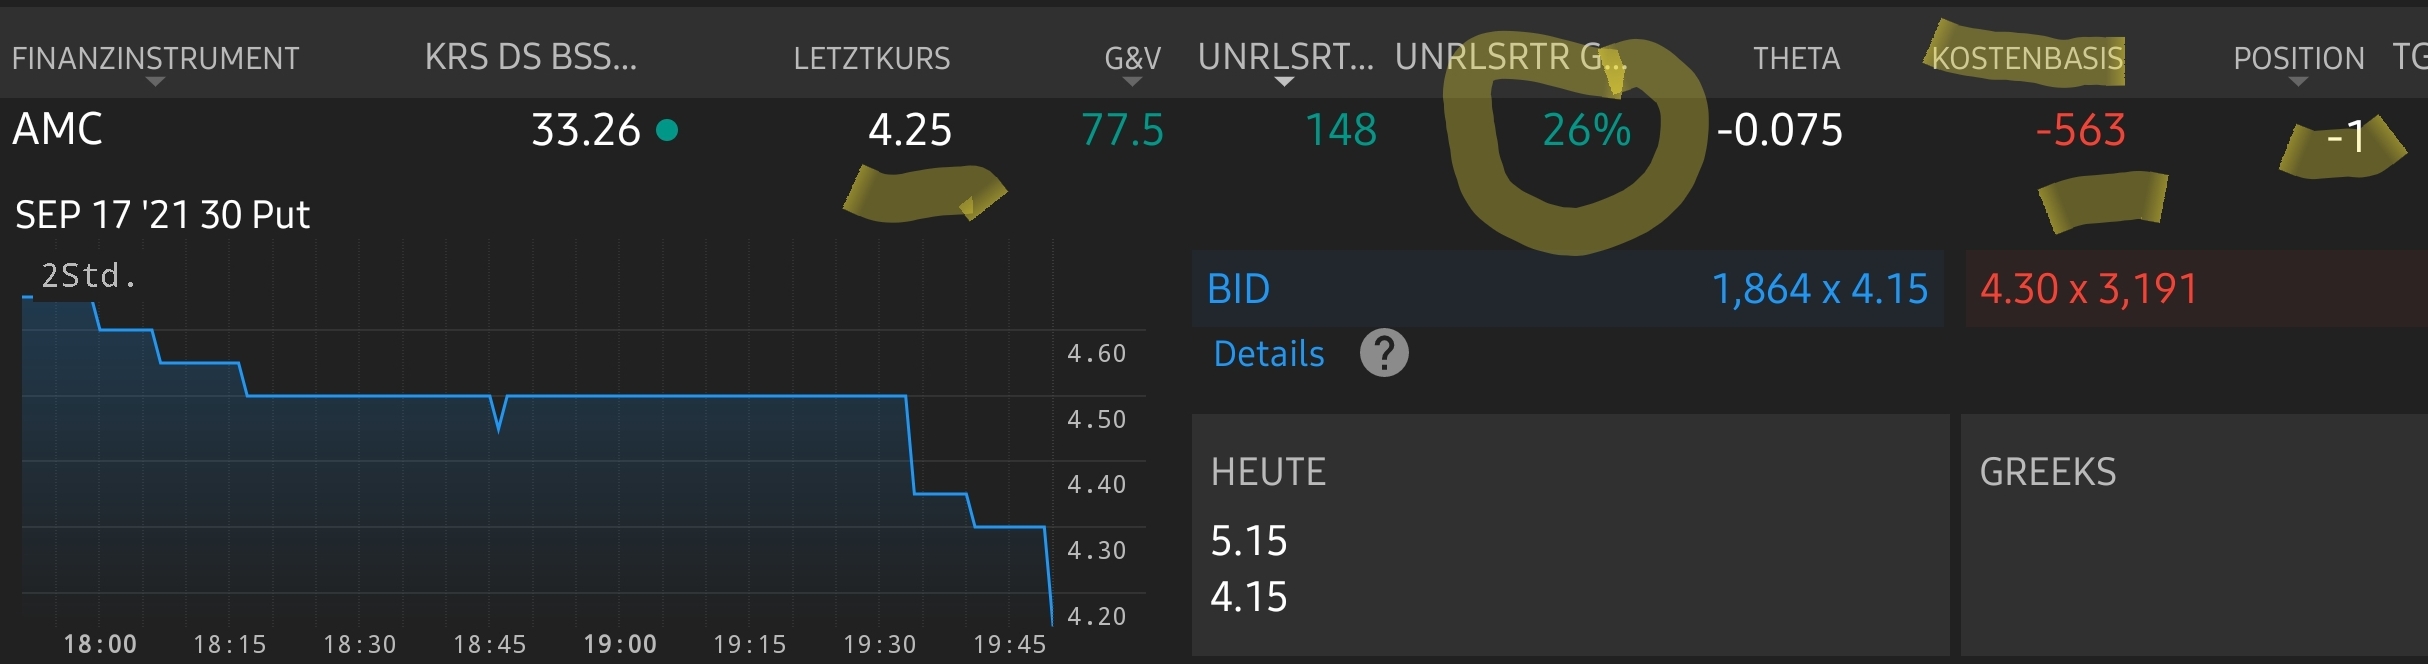The width and height of the screenshot is (2428, 664).
Task: Click the question mark help icon
Action: click(x=1384, y=353)
